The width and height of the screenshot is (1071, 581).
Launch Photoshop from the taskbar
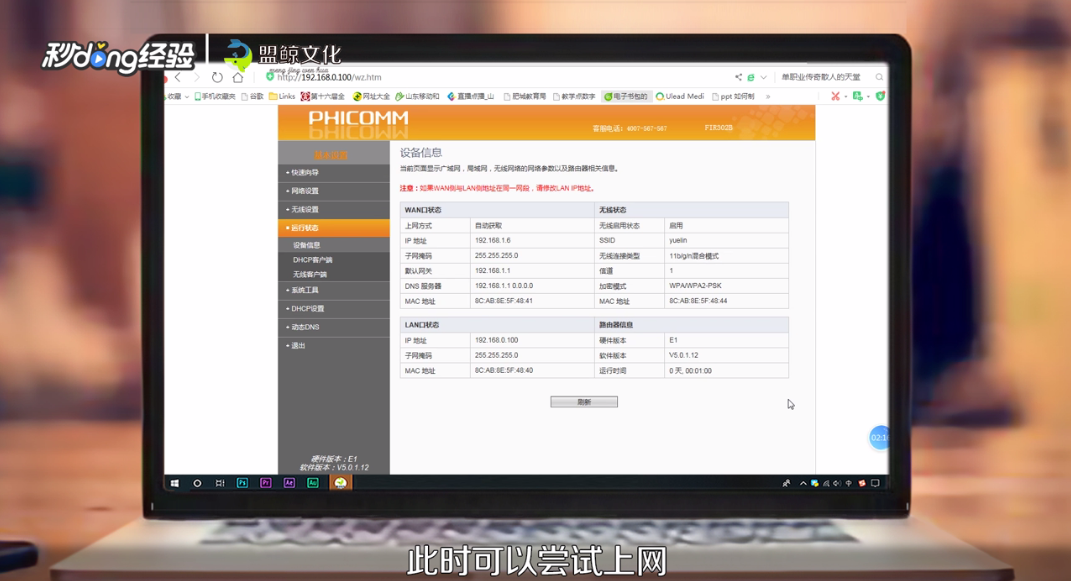pyautogui.click(x=242, y=483)
